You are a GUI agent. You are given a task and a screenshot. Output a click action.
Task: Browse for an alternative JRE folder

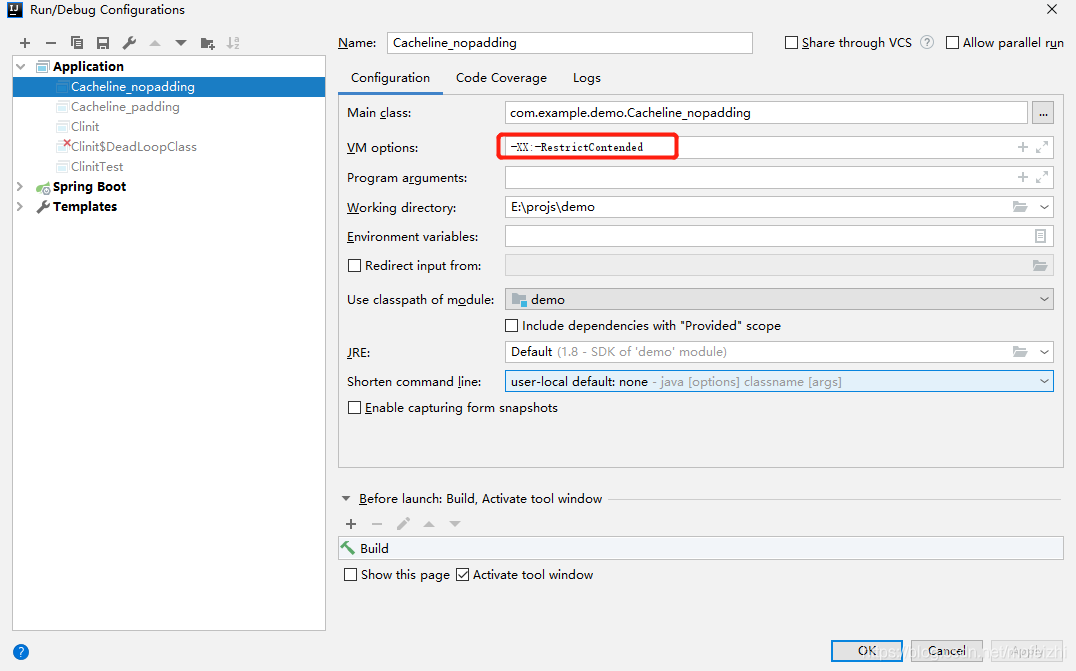pos(1020,352)
